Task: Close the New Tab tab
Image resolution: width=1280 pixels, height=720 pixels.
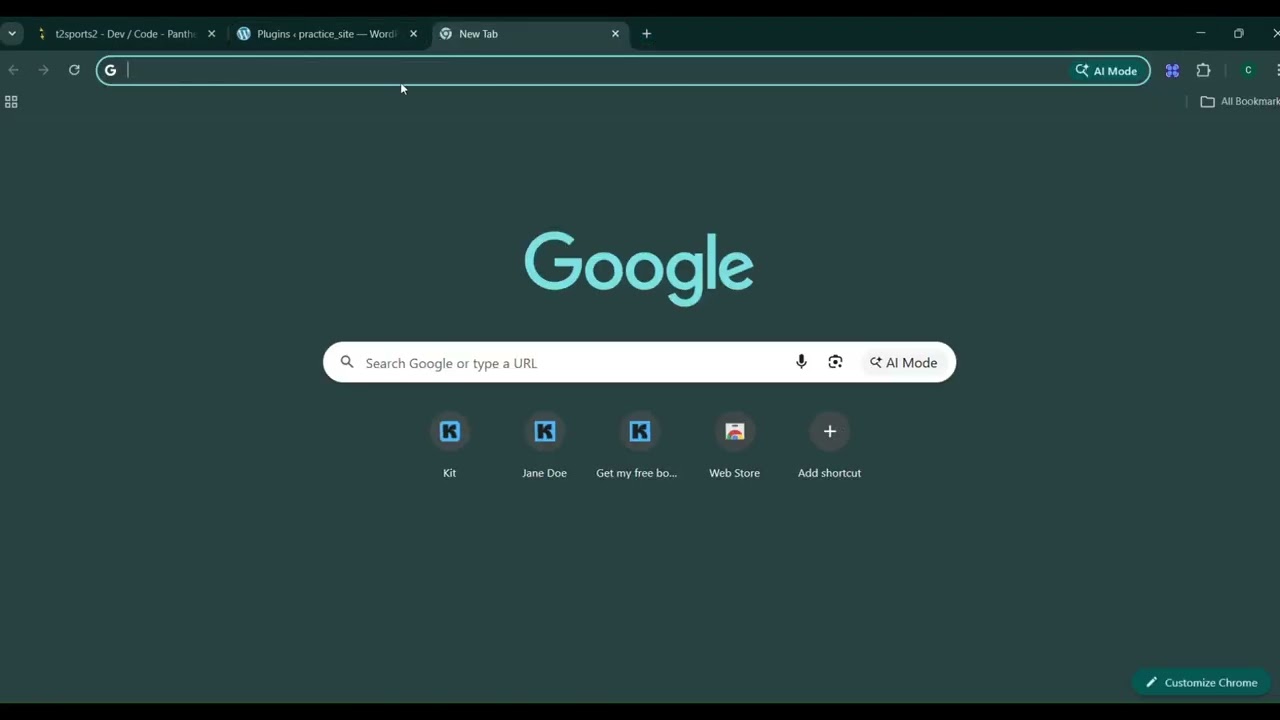Action: (x=615, y=34)
